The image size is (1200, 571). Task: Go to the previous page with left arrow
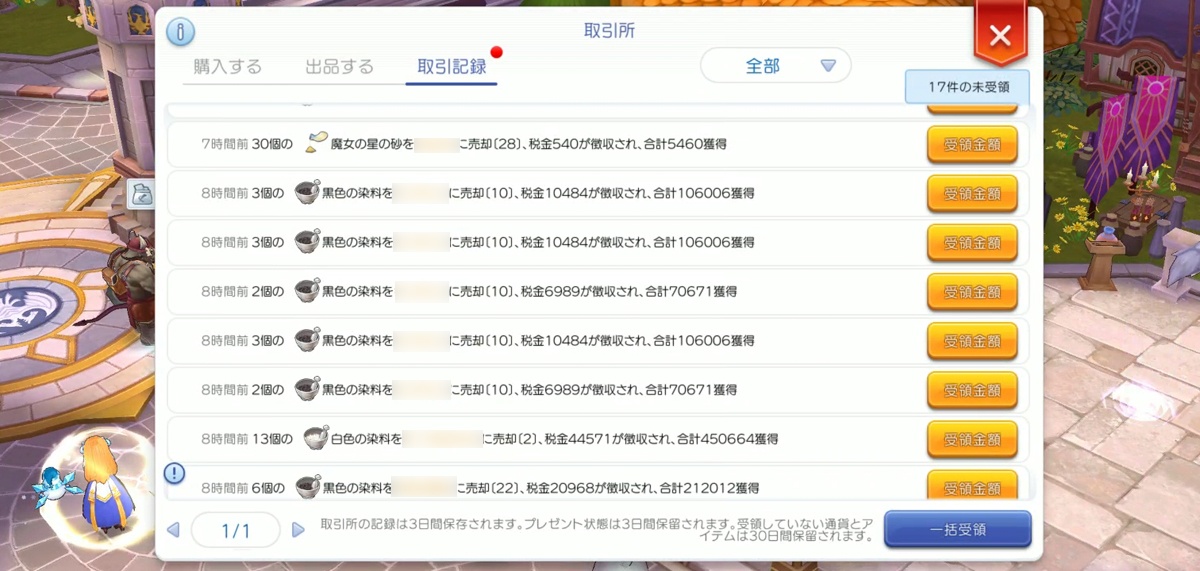(x=173, y=530)
